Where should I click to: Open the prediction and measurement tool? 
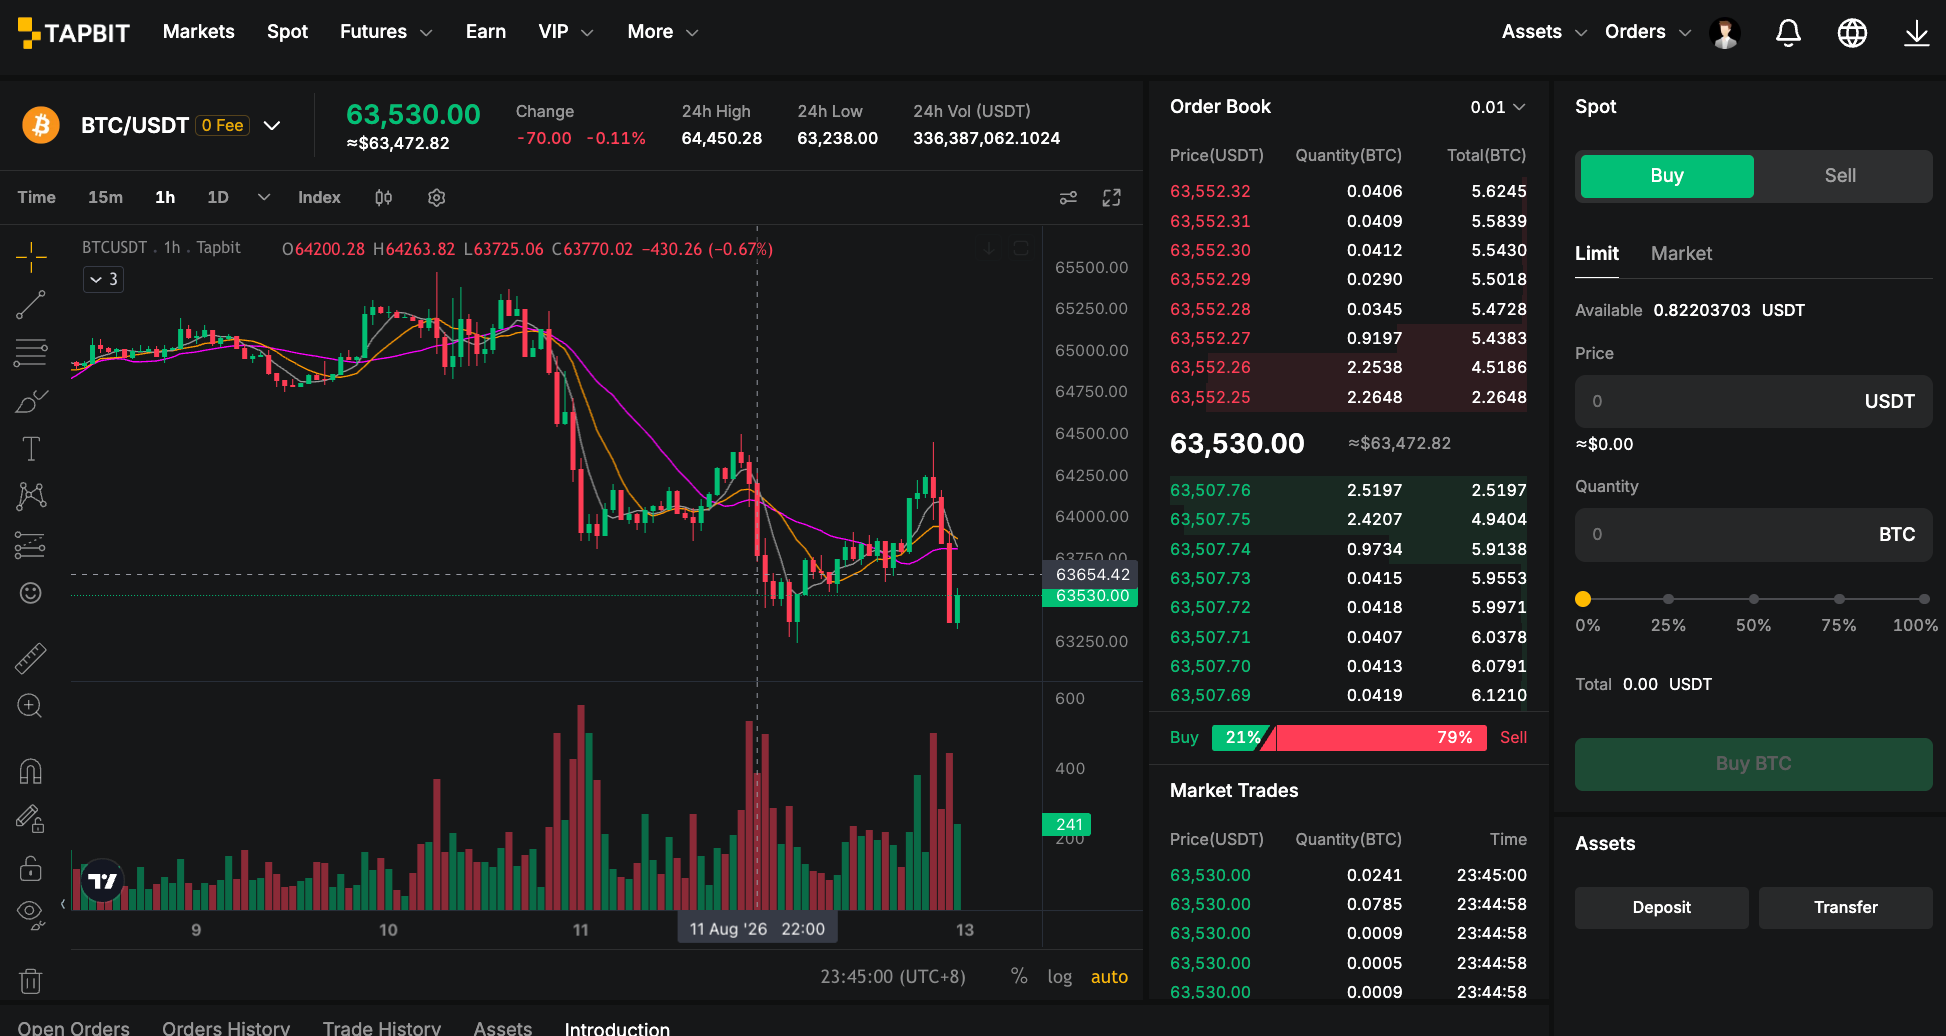click(31, 545)
